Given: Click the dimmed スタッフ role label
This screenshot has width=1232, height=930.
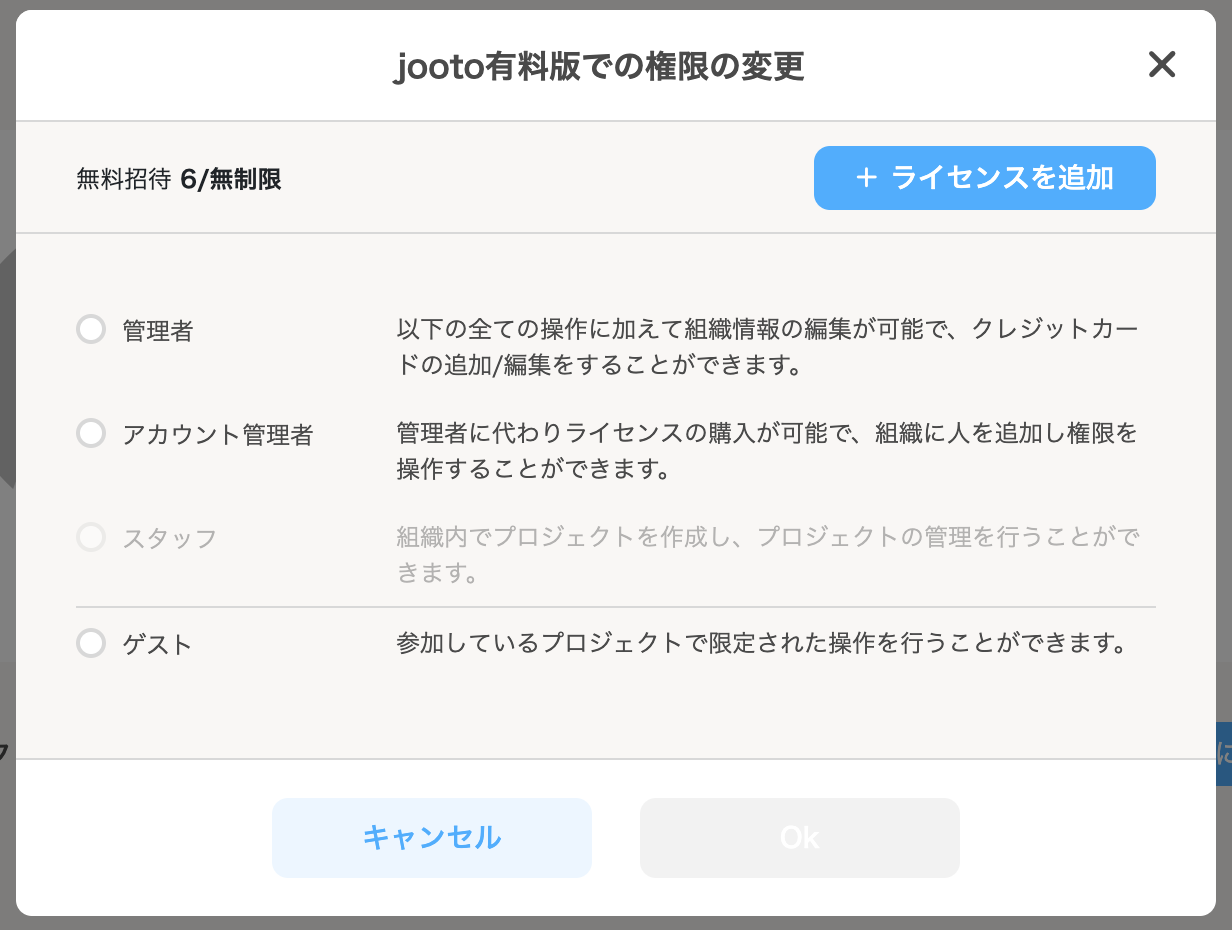Looking at the screenshot, I should point(170,539).
